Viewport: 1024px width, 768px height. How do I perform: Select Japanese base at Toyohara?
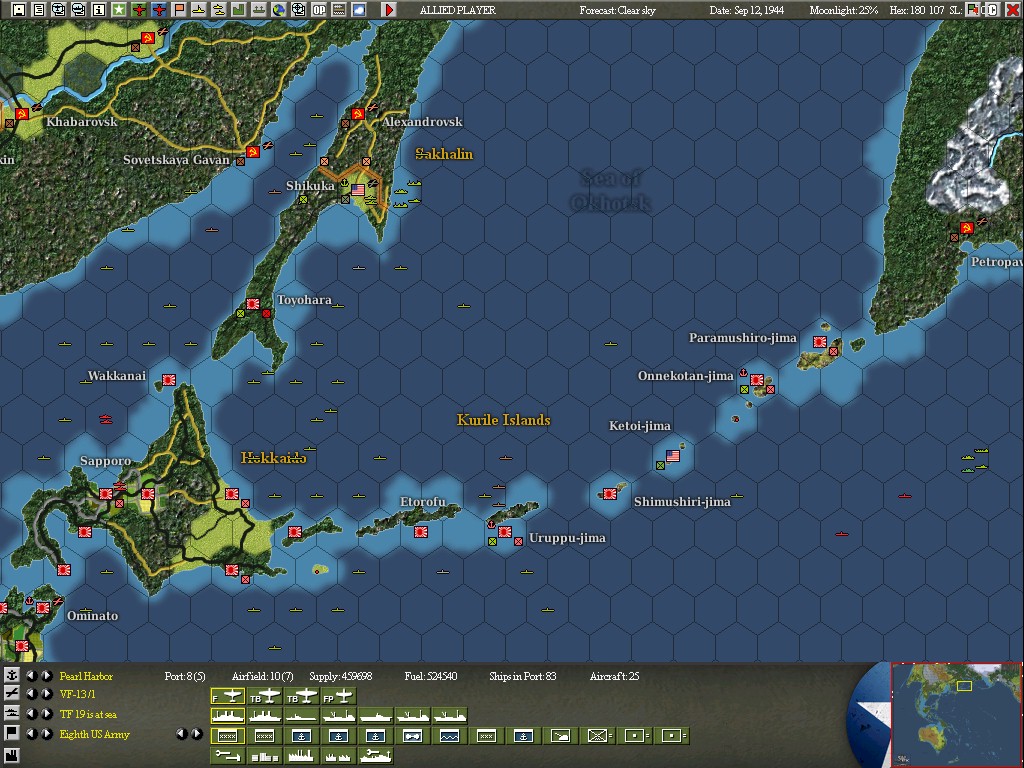point(253,304)
